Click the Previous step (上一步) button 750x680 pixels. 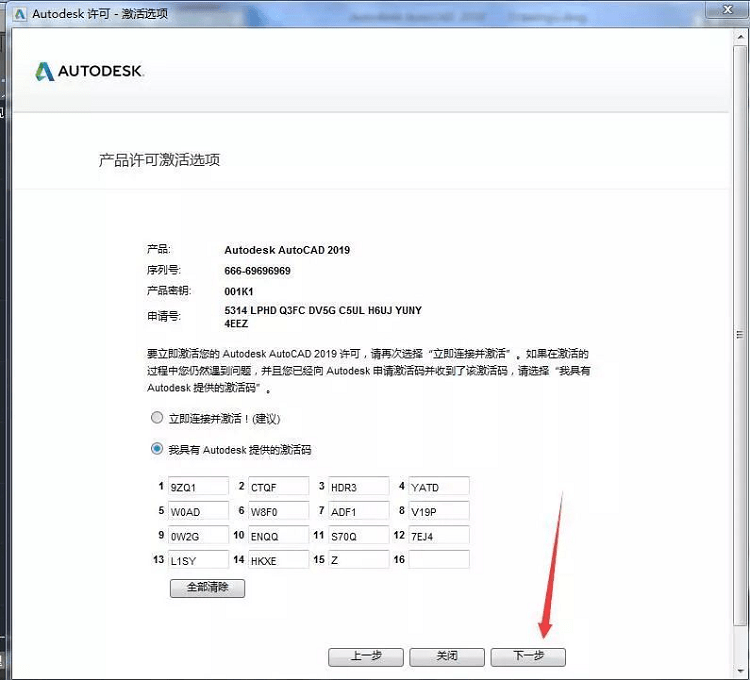pos(366,657)
